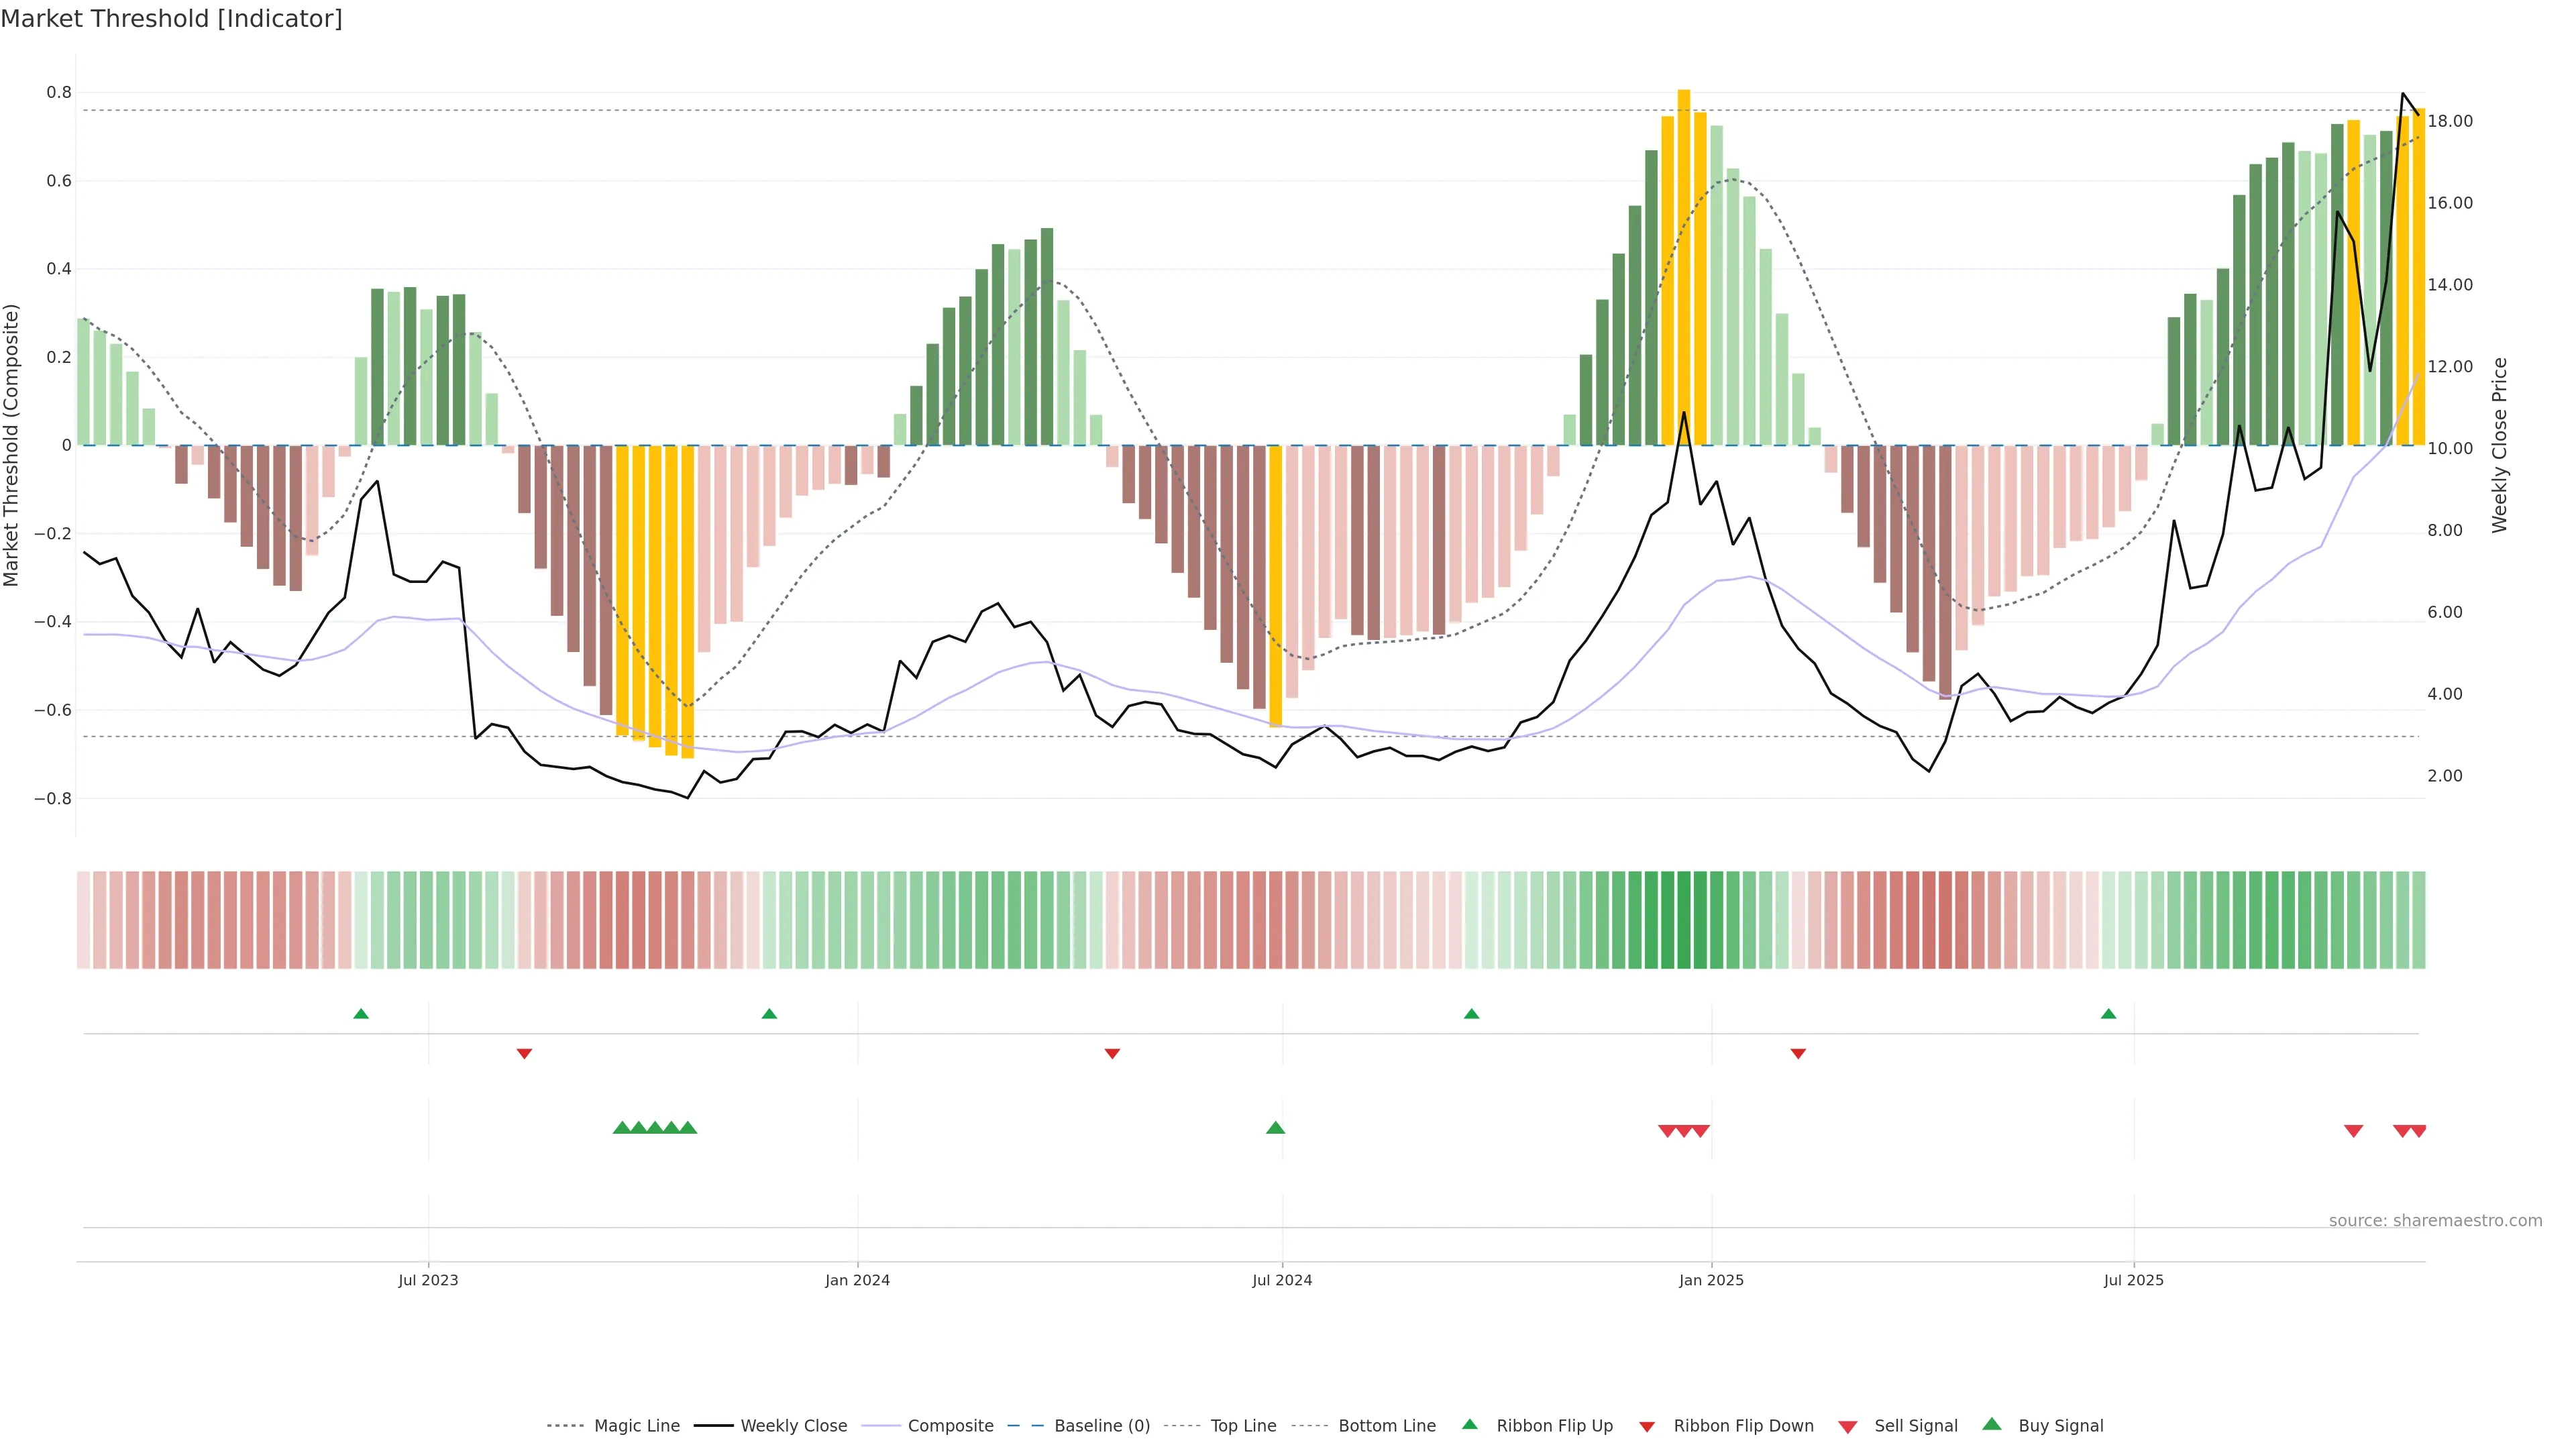
Task: Click Ribbon Flip Down legend triangle
Action: [x=1647, y=1427]
